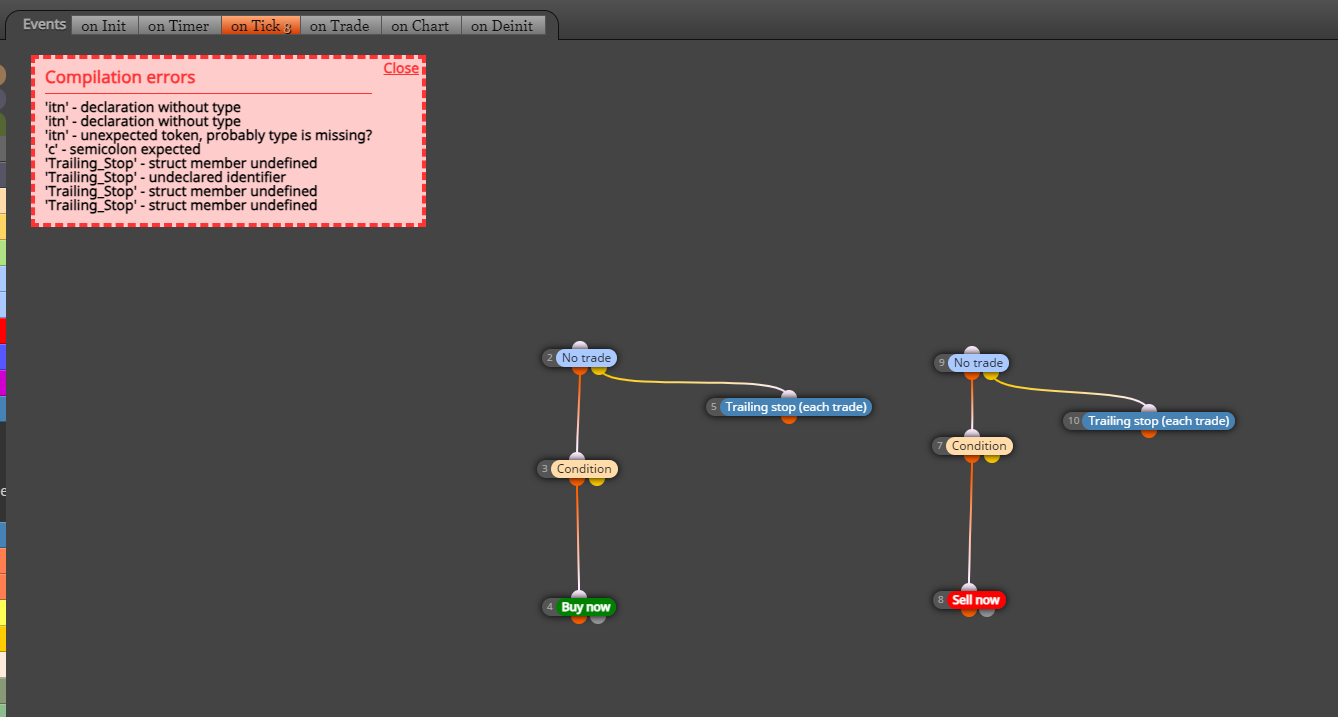Click orange output port under Trailing stop block 10

coord(1149,433)
